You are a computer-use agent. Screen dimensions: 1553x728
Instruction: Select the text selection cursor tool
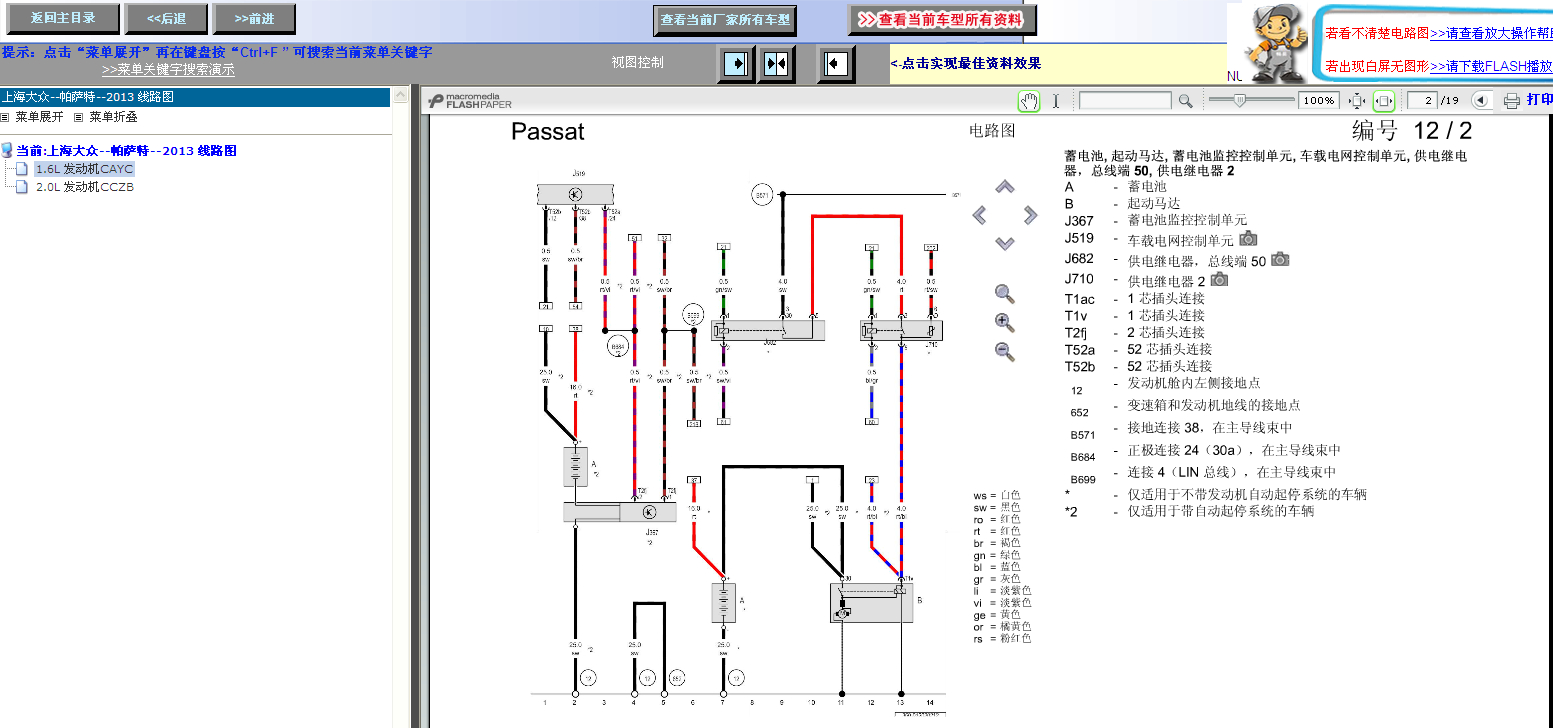click(1055, 101)
